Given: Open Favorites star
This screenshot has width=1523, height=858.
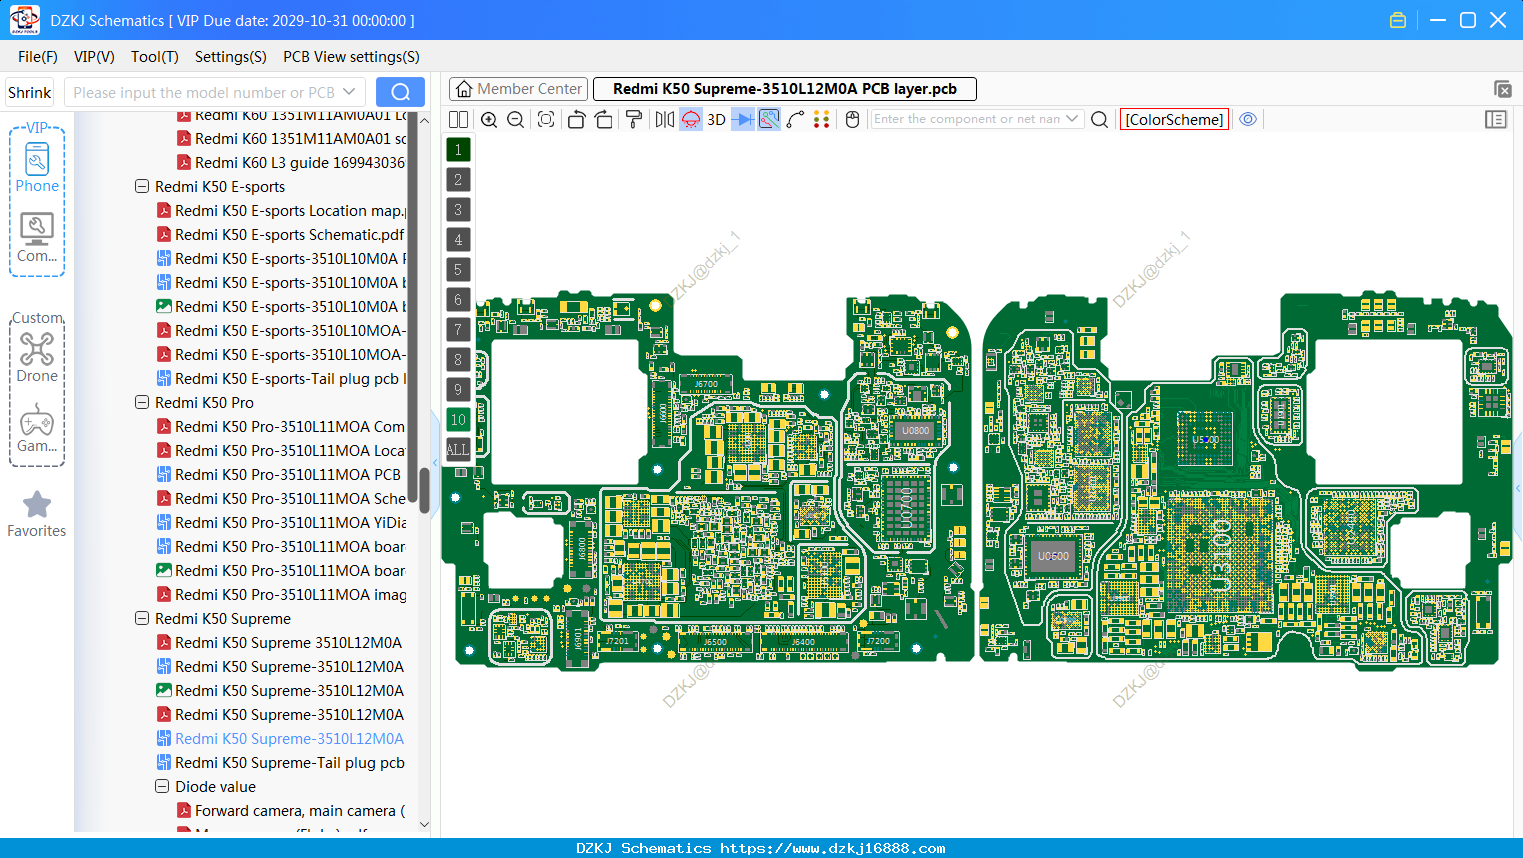Looking at the screenshot, I should pos(37,514).
